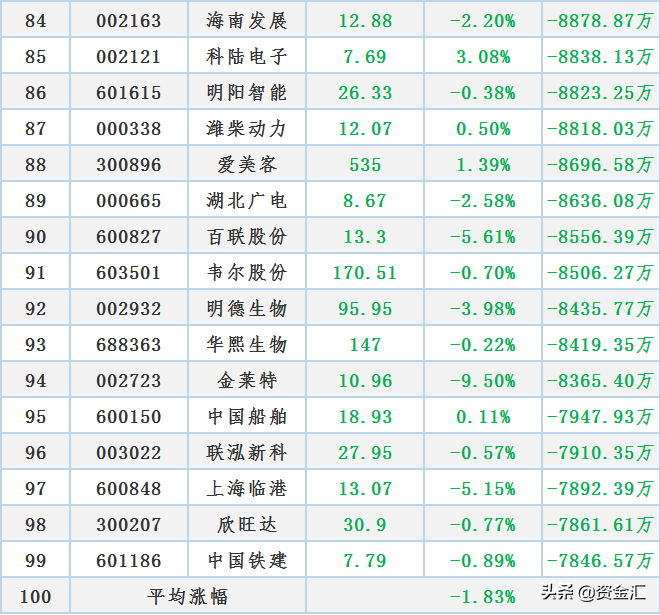Image resolution: width=660 pixels, height=615 pixels.
Task: Select the fund flow -8818.03万
Action: click(x=600, y=129)
